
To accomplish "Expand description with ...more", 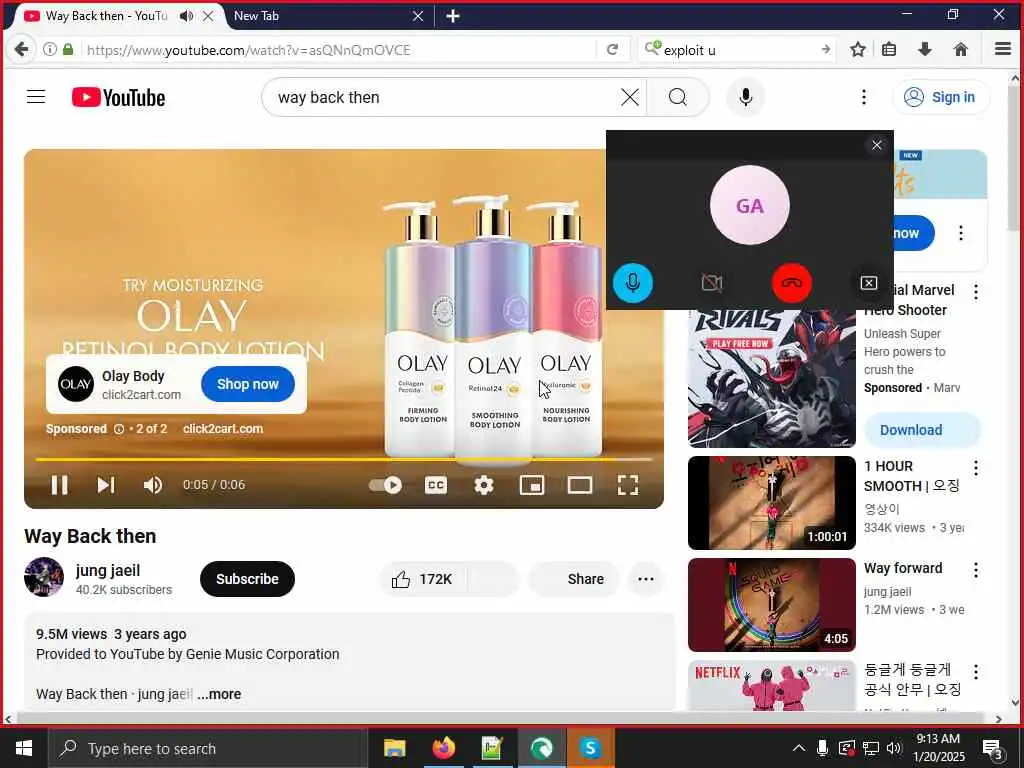I will point(219,694).
